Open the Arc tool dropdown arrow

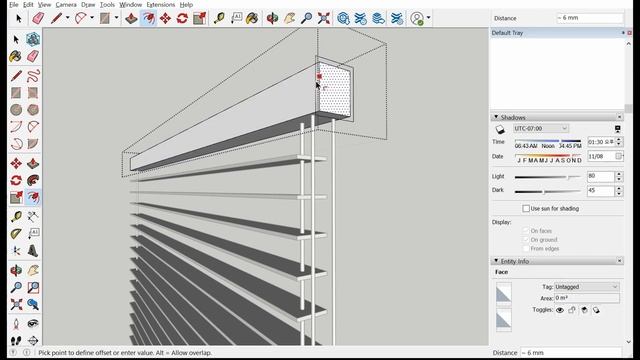point(92,18)
